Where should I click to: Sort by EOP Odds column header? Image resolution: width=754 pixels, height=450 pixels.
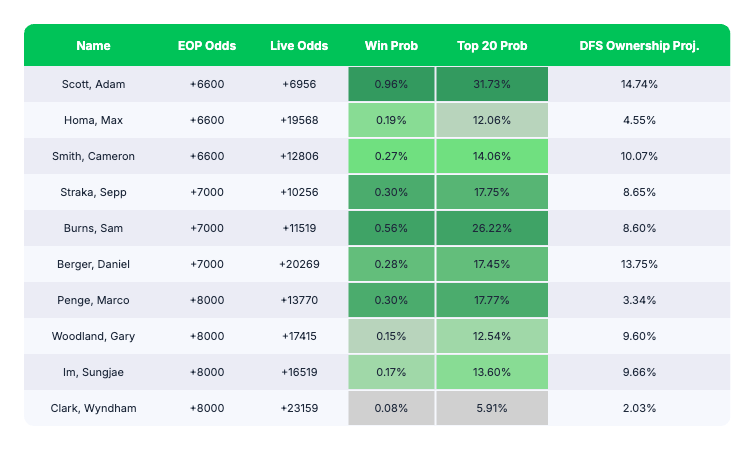206,46
